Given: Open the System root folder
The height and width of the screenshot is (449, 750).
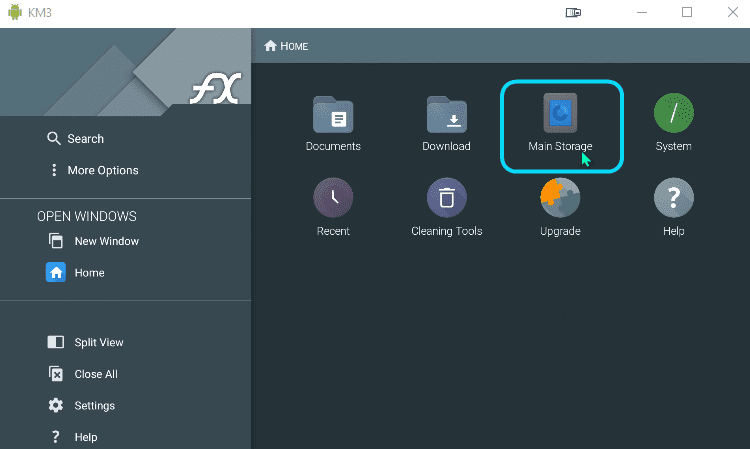Looking at the screenshot, I should (673, 123).
